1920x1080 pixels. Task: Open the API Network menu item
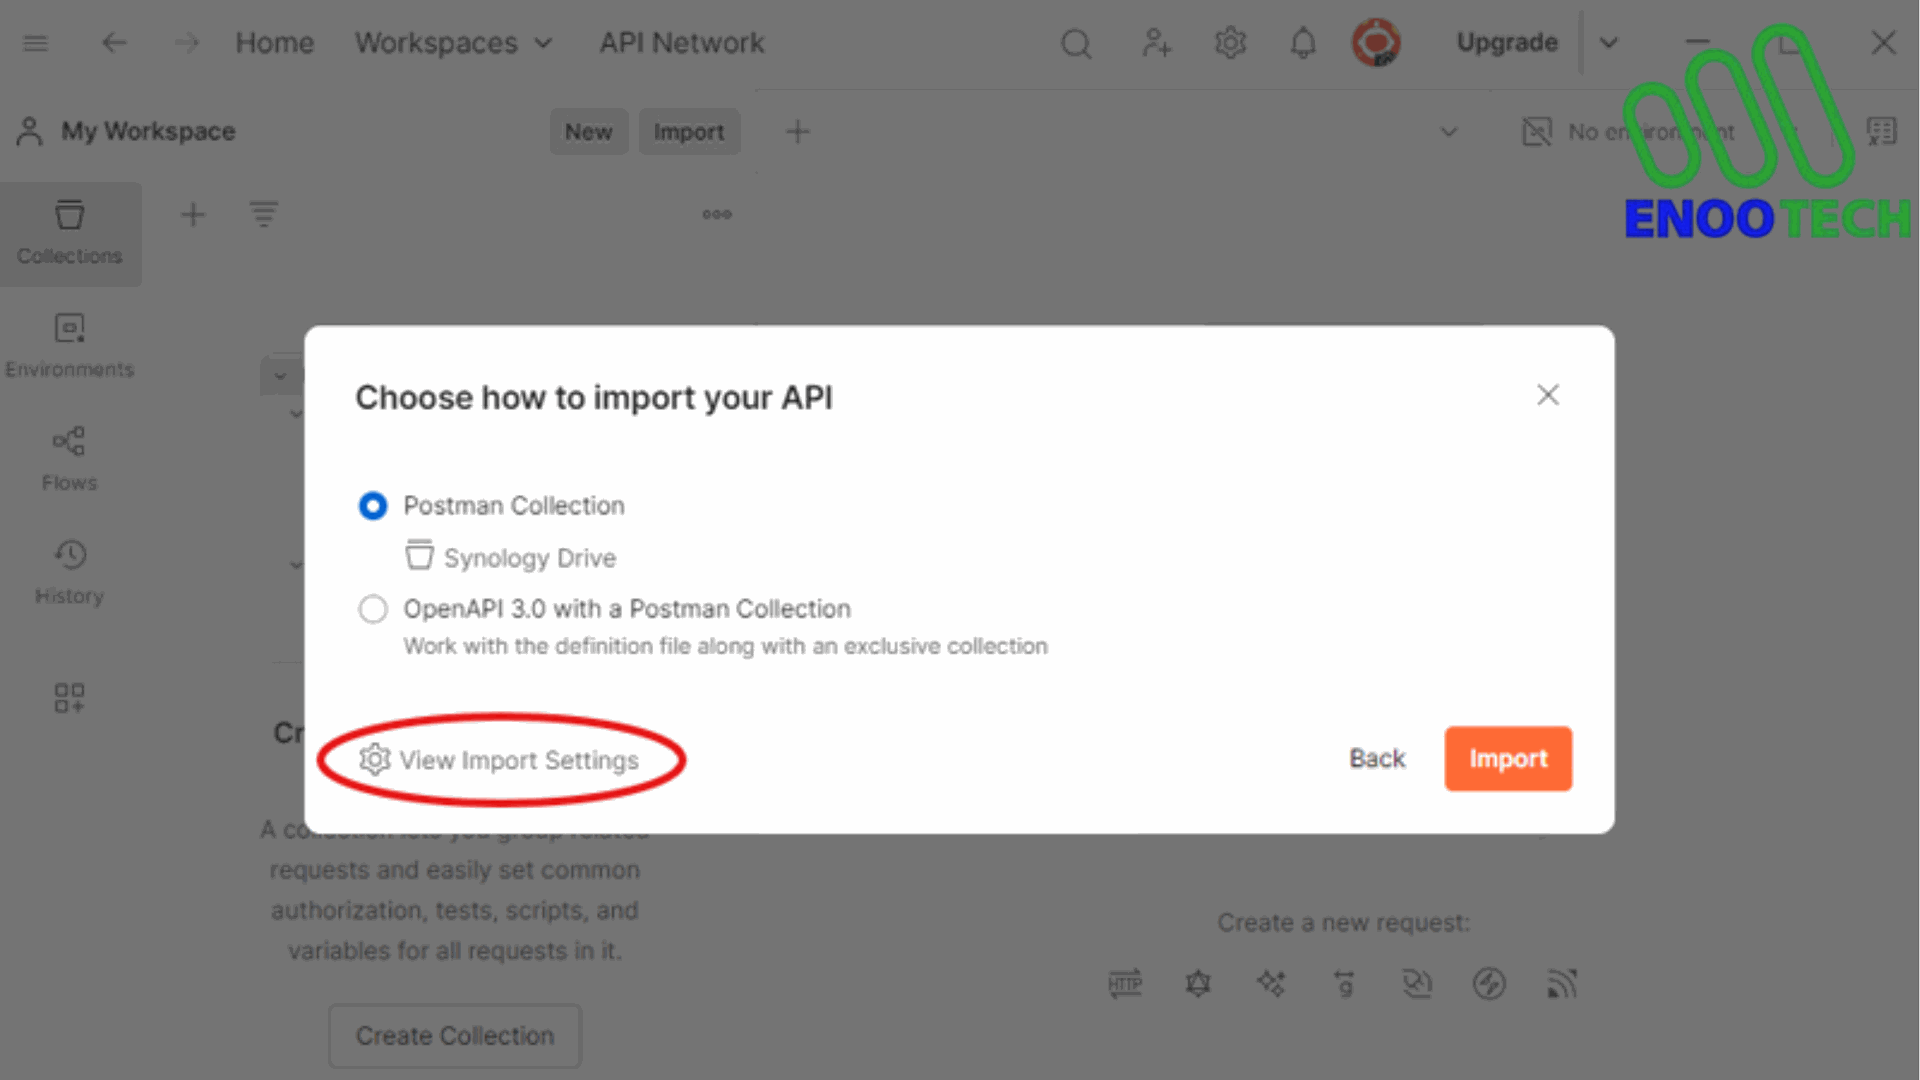682,43
